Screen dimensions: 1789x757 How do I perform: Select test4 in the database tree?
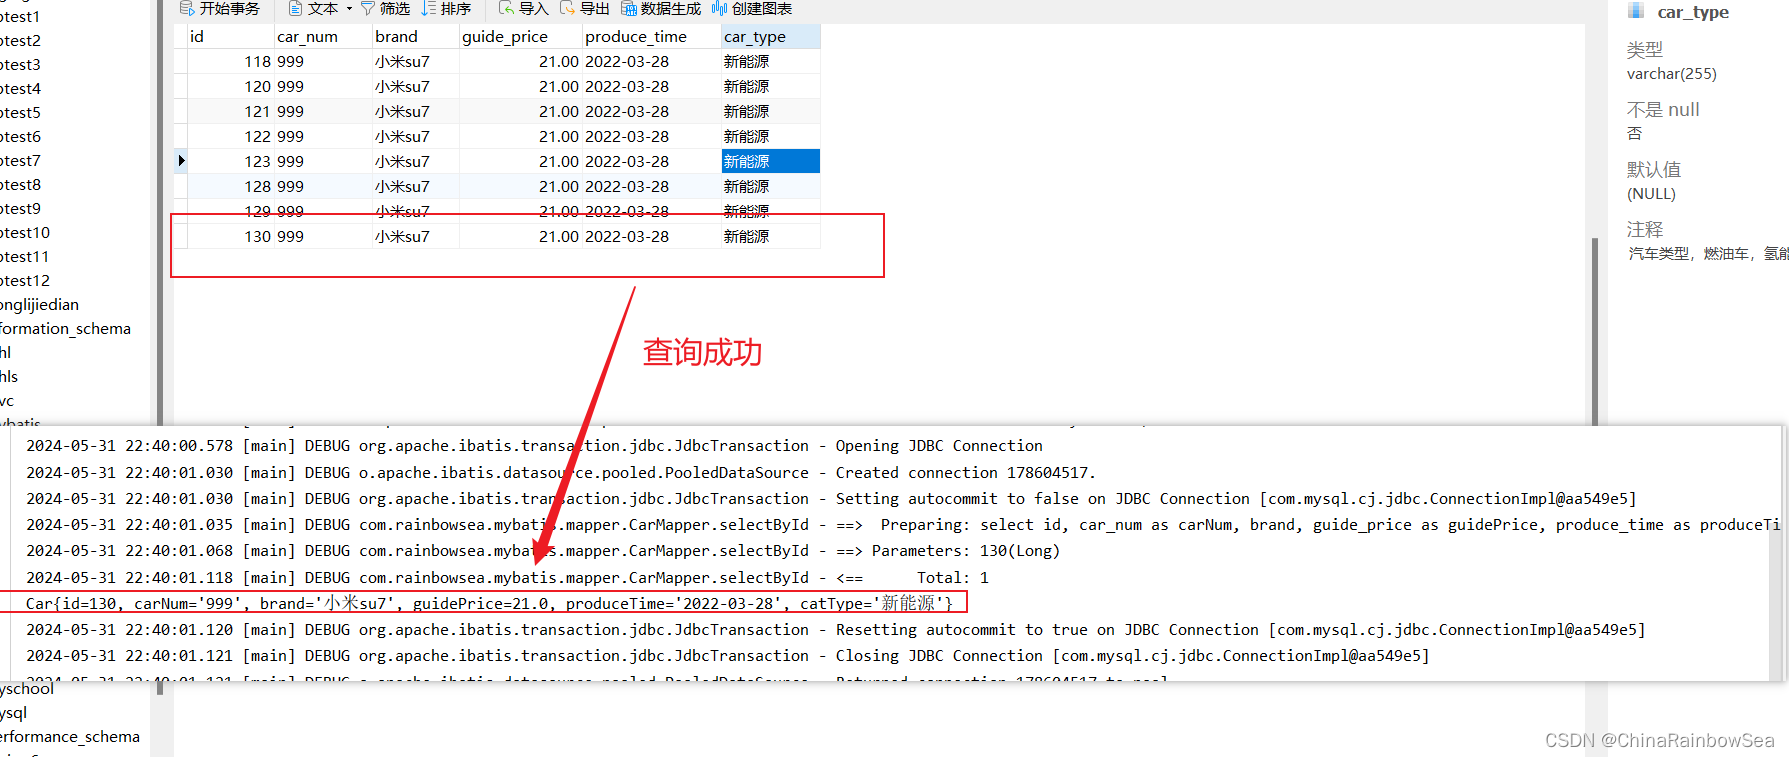coord(20,89)
